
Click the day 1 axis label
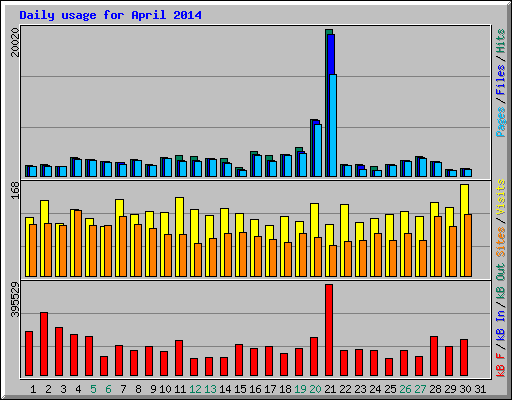(x=33, y=389)
